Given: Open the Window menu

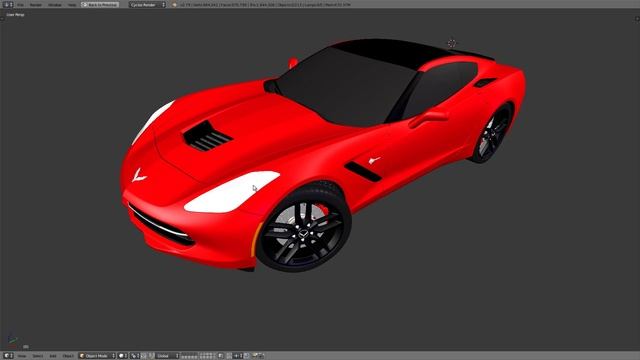Looking at the screenshot, I should [x=55, y=5].
